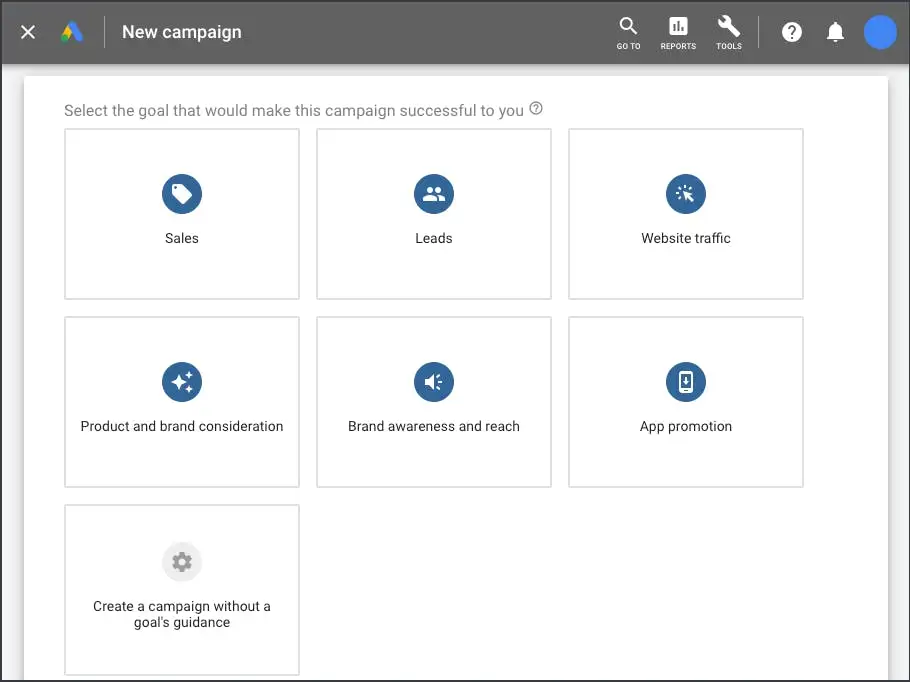Open the Go To search tool
Screen dimensions: 910x682
[x=628, y=32]
